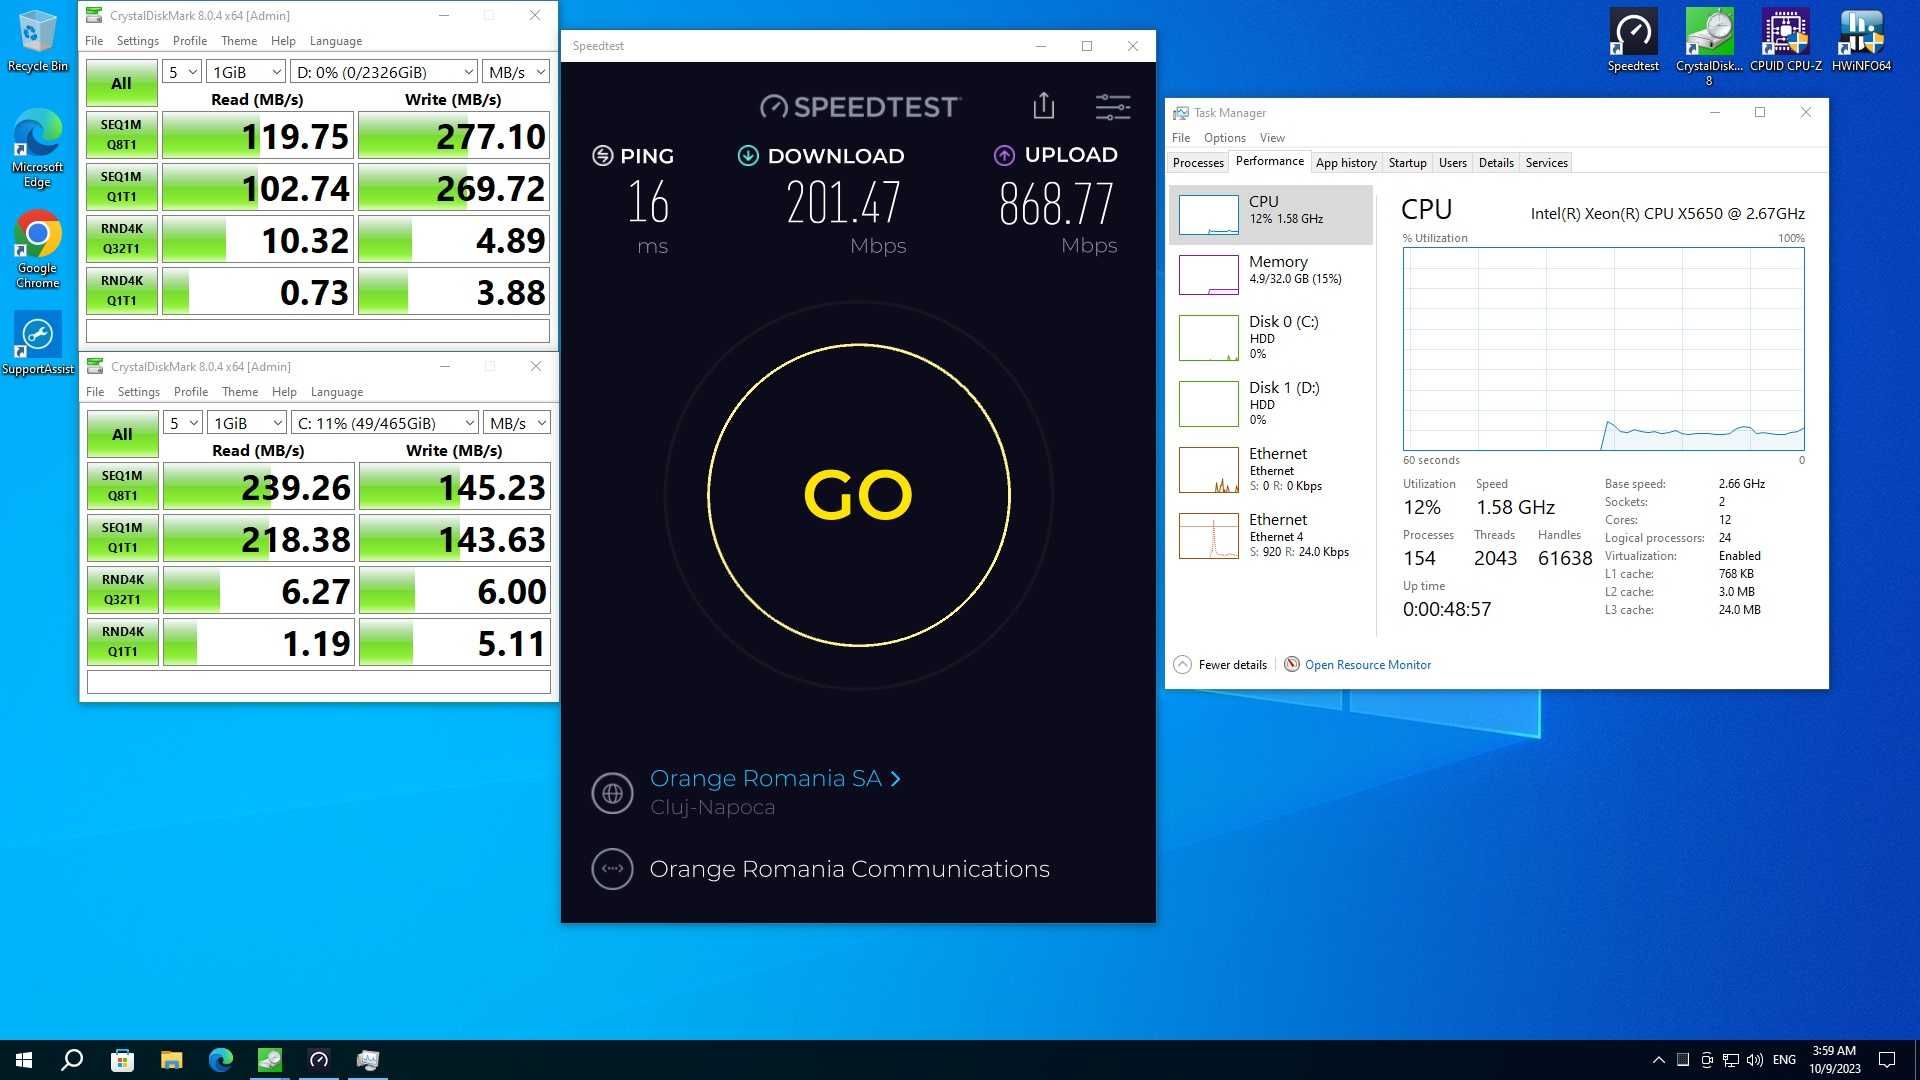
Task: Click All button in D: drive CrystalDiskMark
Action: [121, 83]
